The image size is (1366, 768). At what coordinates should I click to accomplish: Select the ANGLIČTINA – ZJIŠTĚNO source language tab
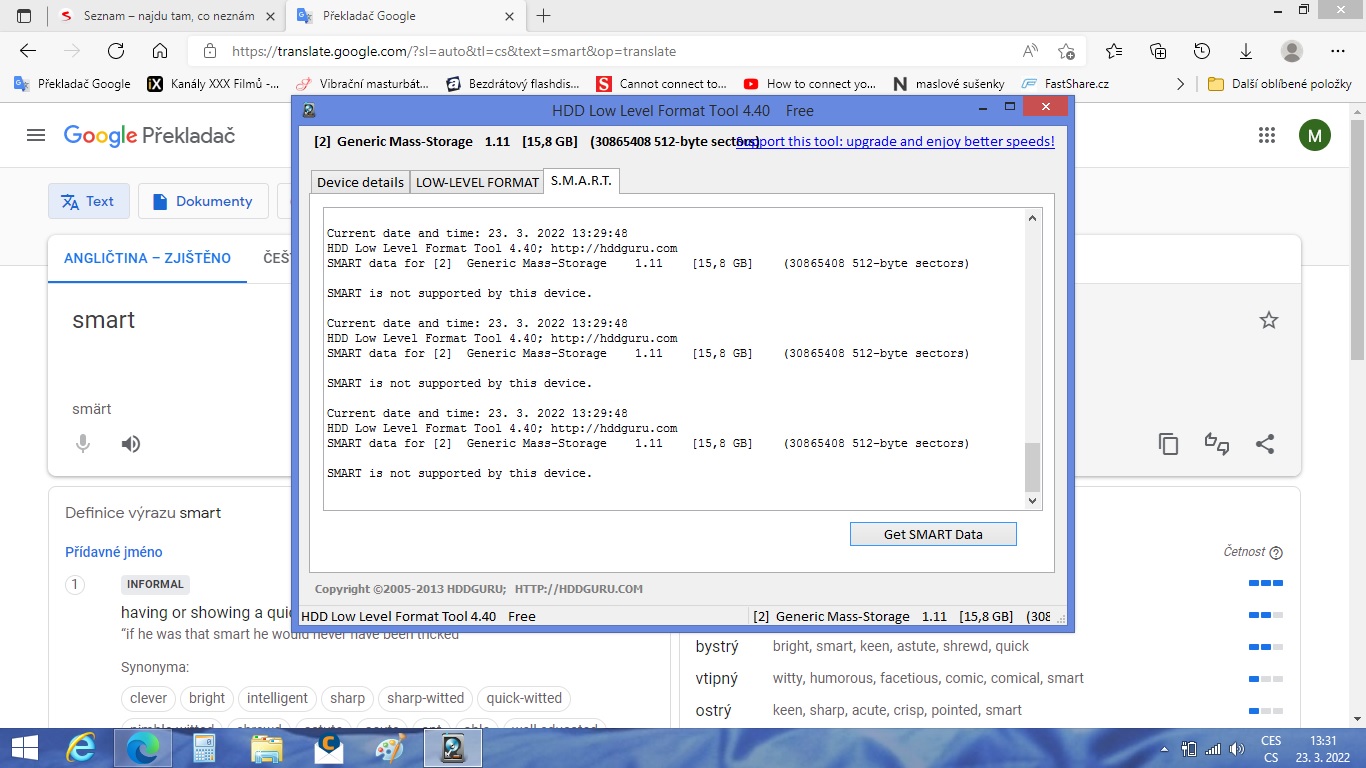147,258
